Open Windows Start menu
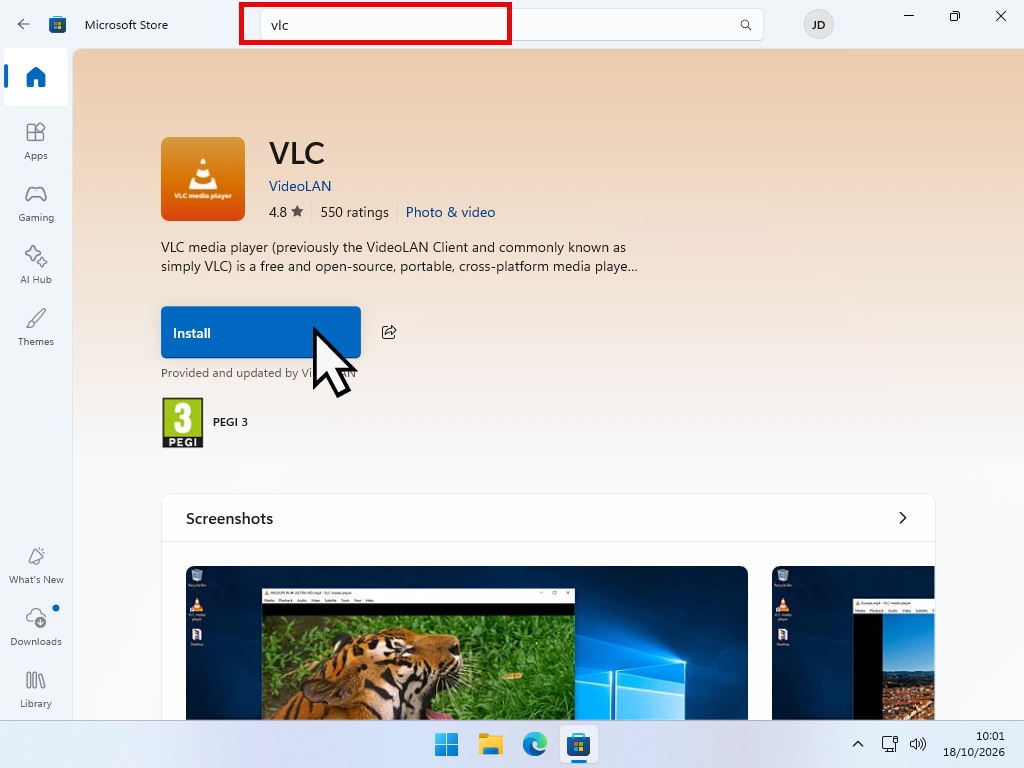The height and width of the screenshot is (768, 1024). 447,744
